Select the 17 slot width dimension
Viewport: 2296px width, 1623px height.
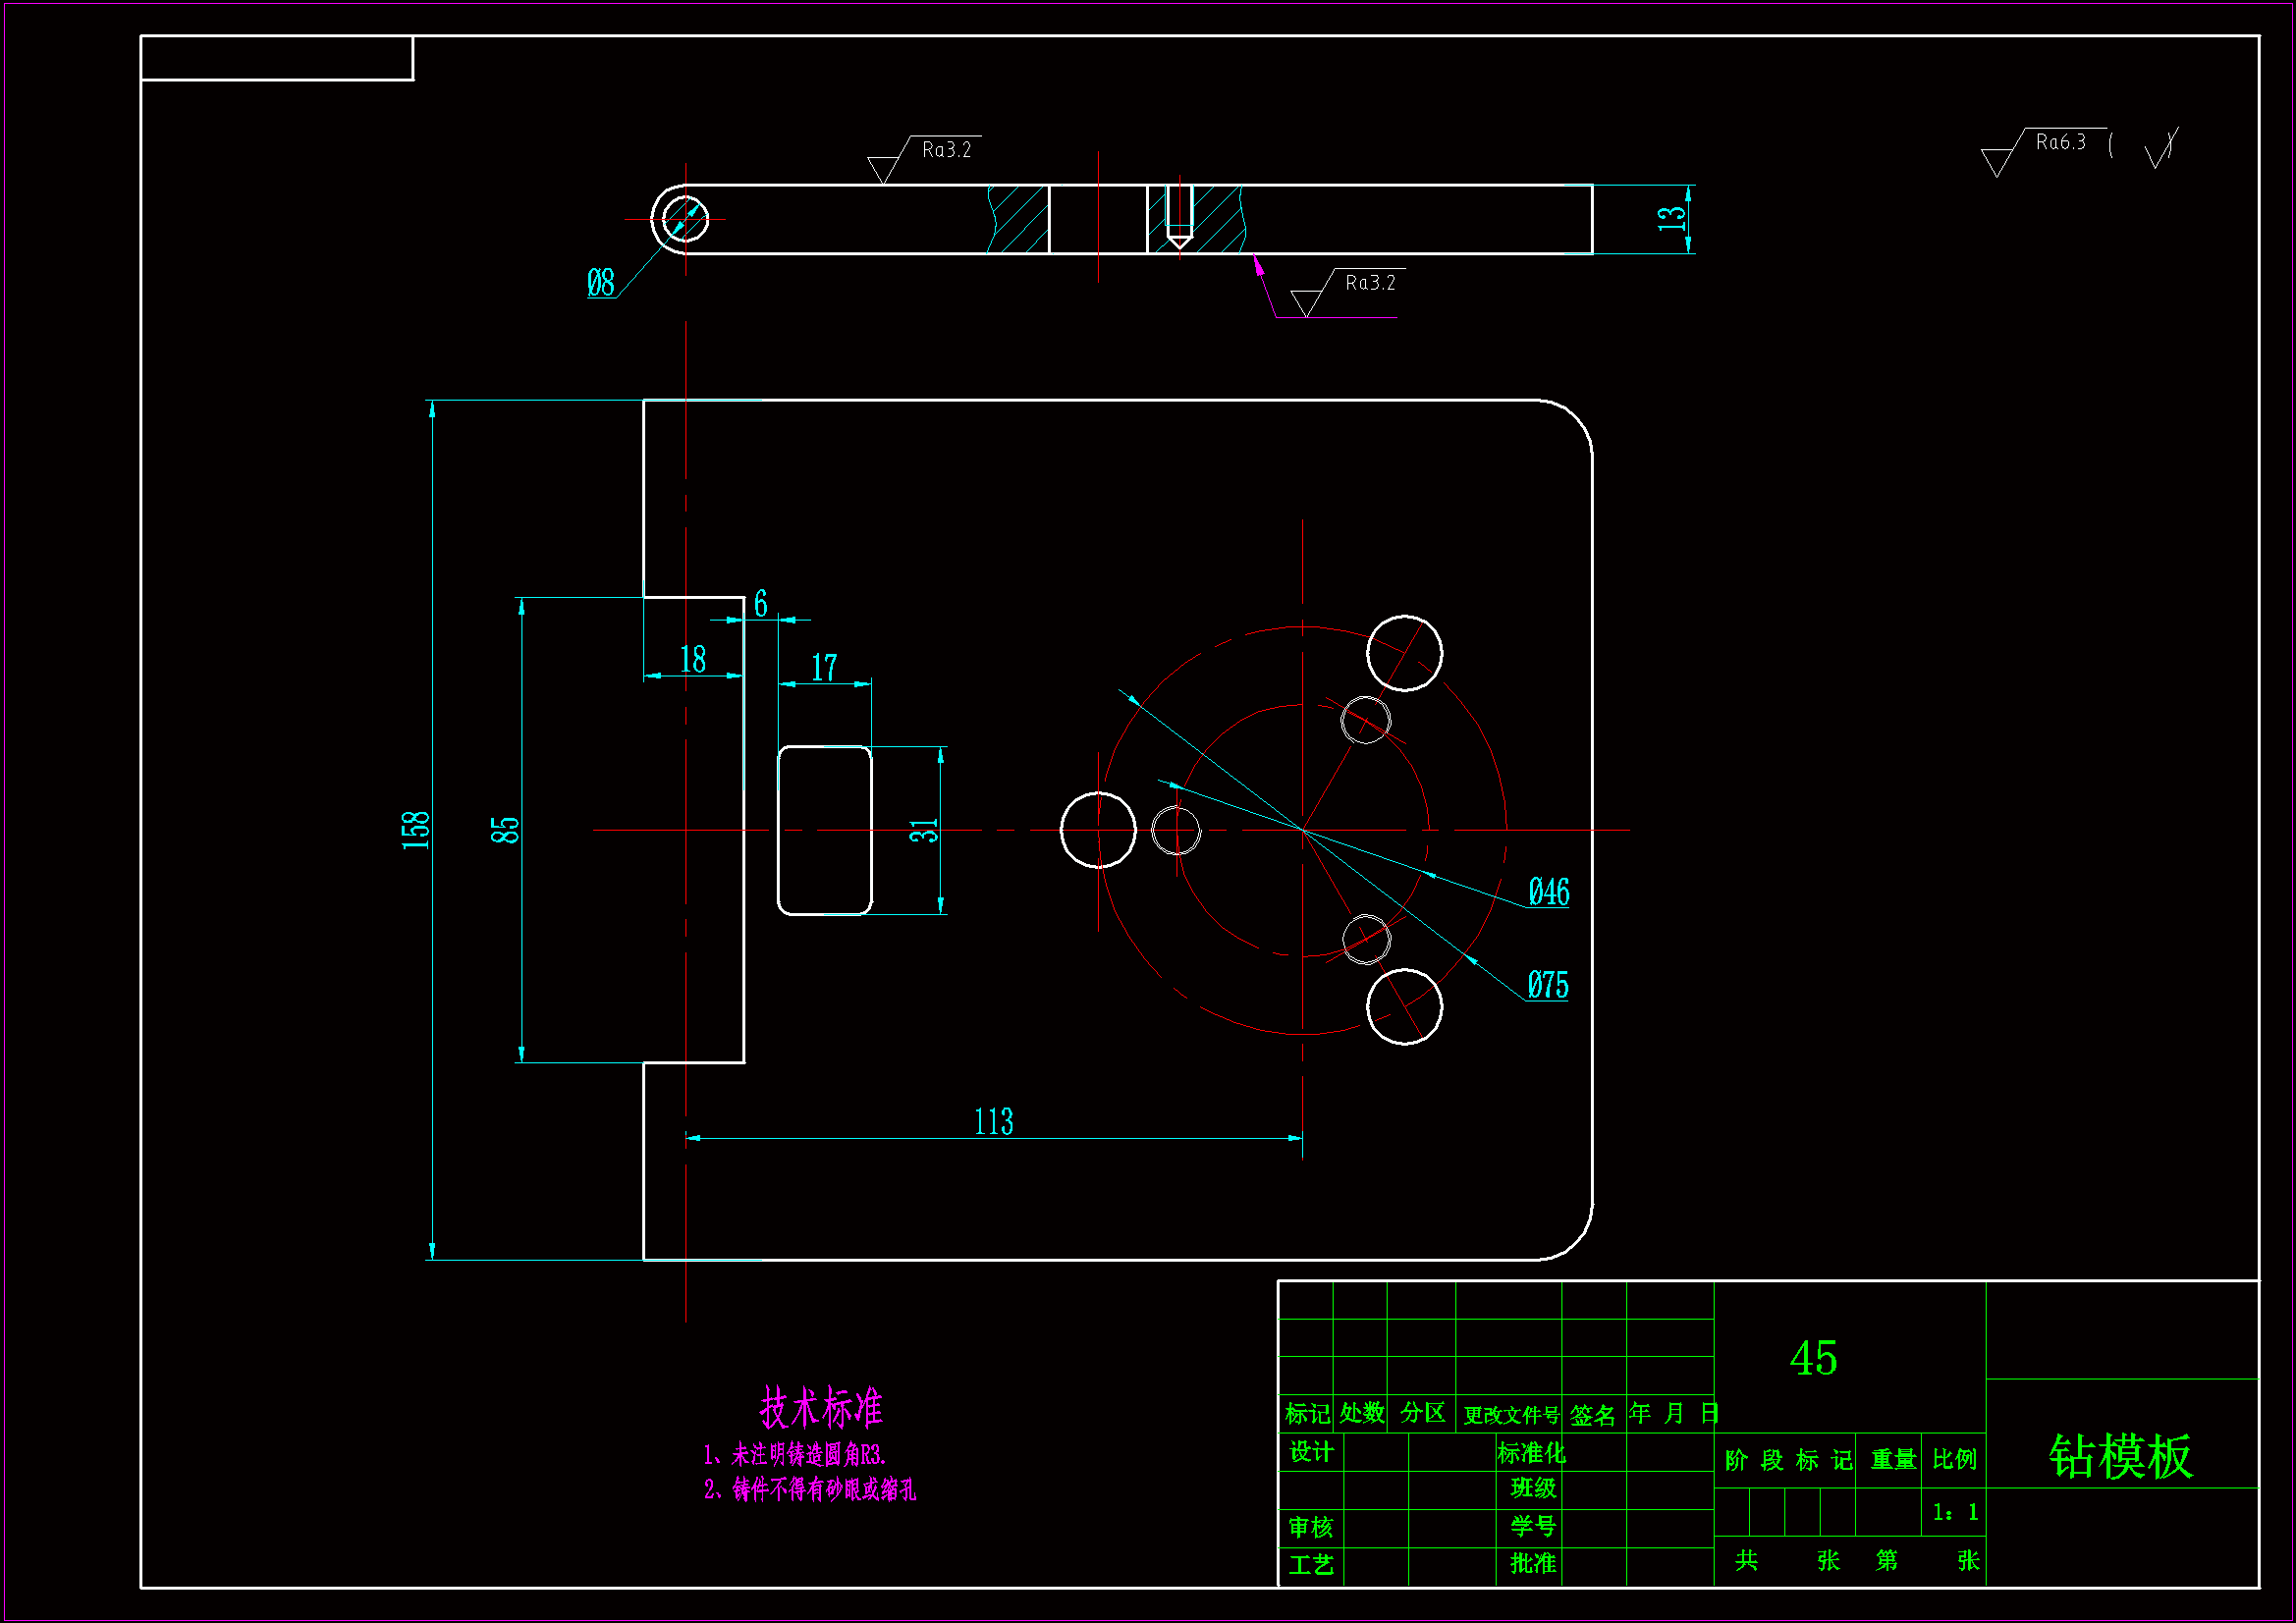point(824,667)
